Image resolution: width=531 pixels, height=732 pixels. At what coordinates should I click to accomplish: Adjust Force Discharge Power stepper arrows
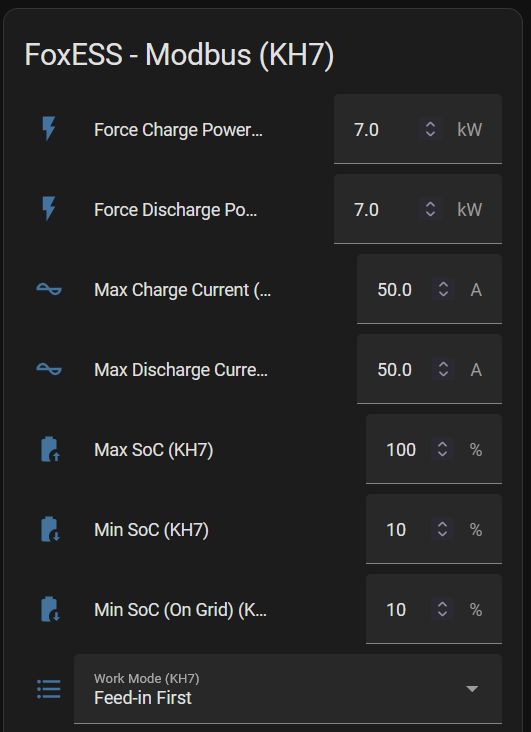pyautogui.click(x=430, y=209)
